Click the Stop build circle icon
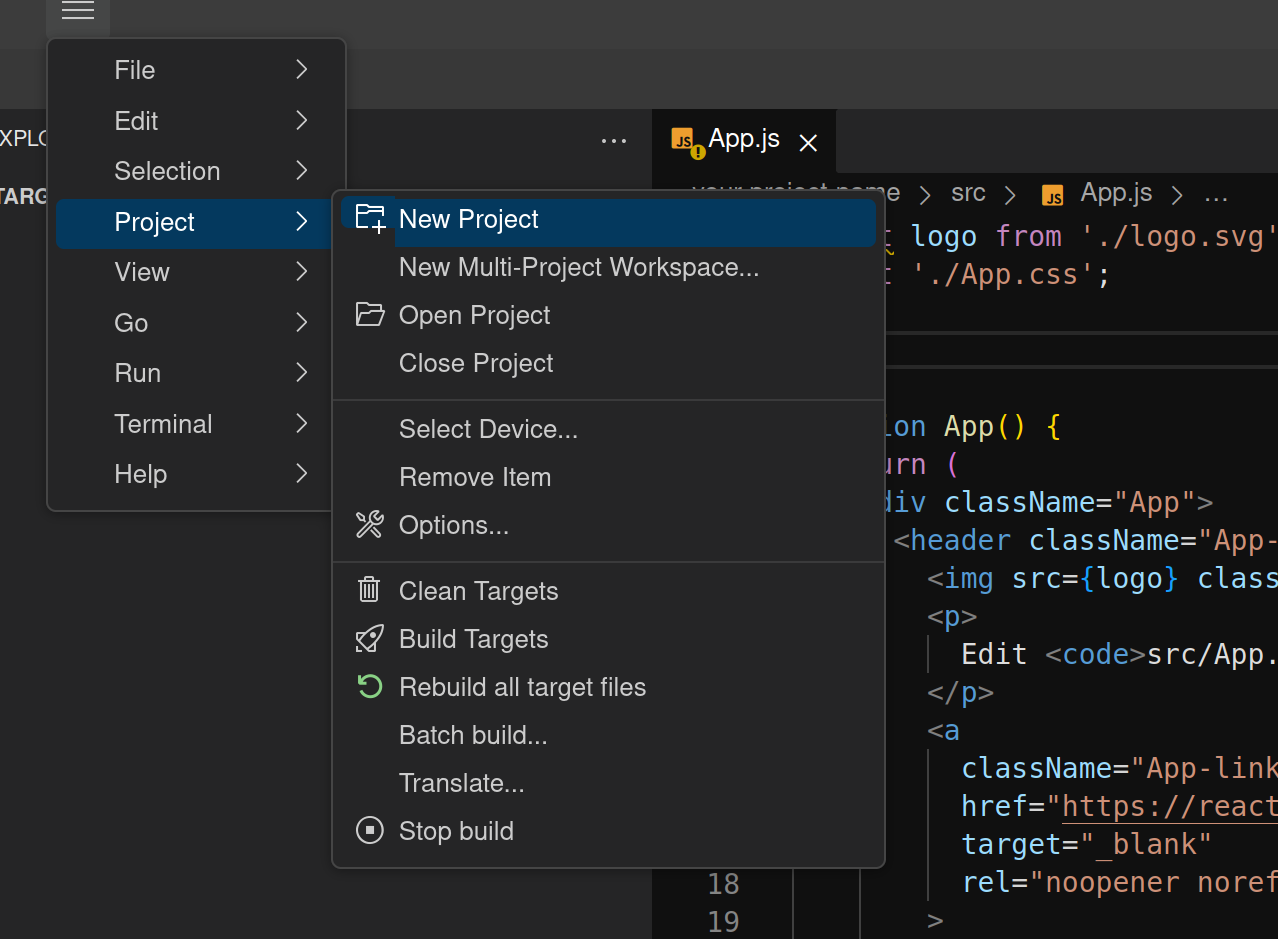The height and width of the screenshot is (939, 1278). tap(370, 831)
